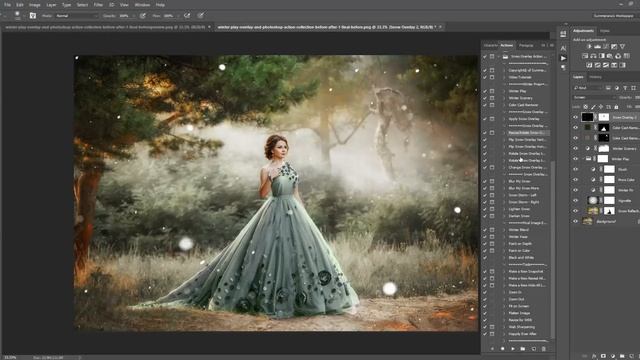Add a Vibrance adjustment

coord(622,47)
